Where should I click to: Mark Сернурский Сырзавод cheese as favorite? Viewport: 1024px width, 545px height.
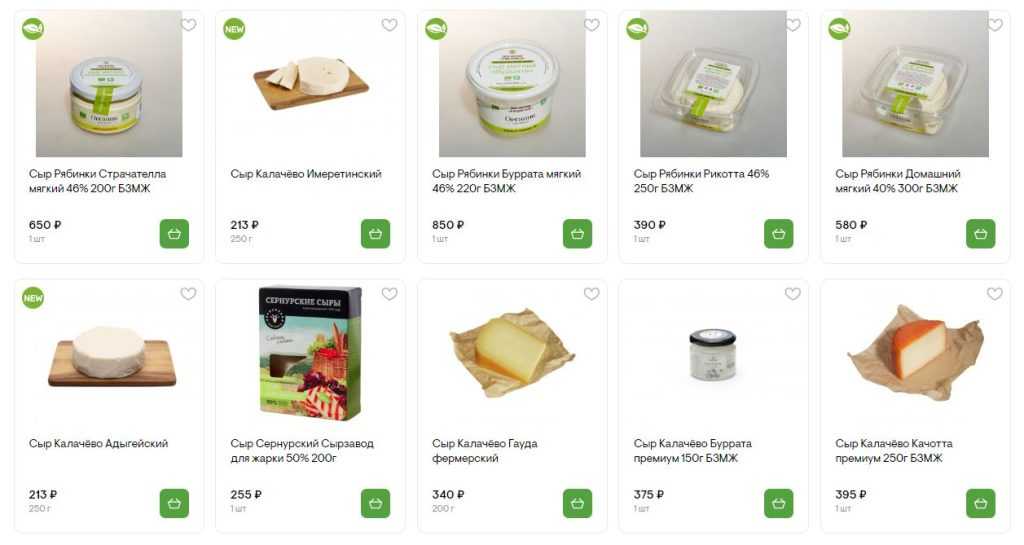[389, 294]
